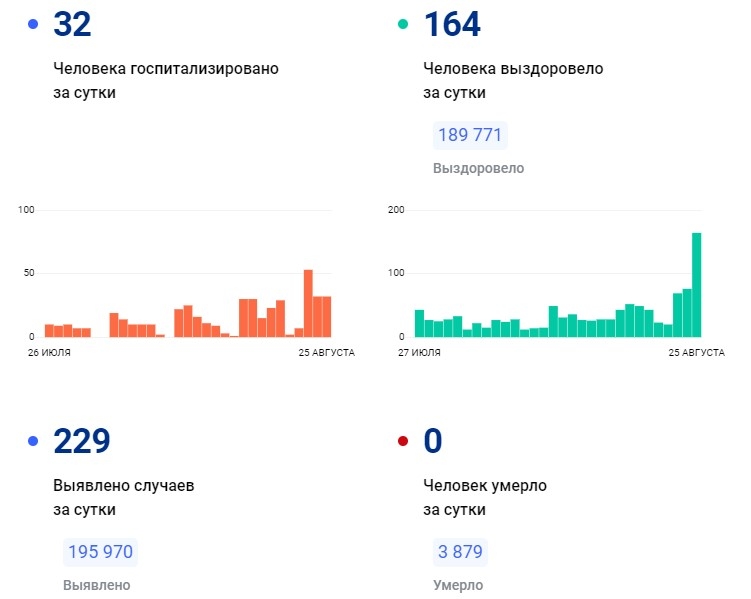The height and width of the screenshot is (599, 751).
Task: Click the large 229 detected cases number
Action: pyautogui.click(x=81, y=440)
